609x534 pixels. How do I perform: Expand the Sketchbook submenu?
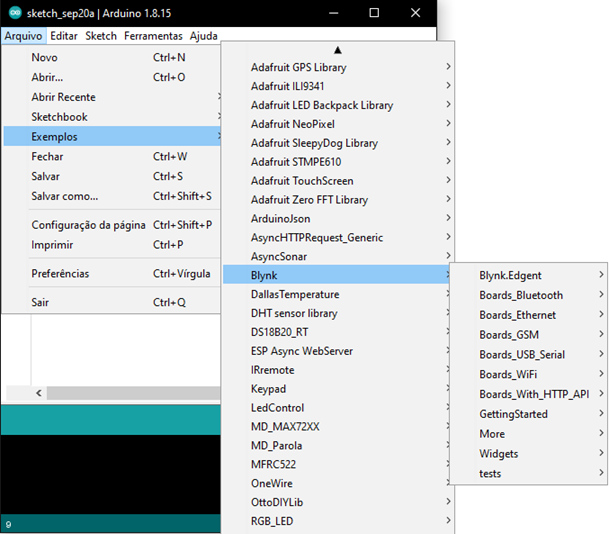(x=112, y=117)
